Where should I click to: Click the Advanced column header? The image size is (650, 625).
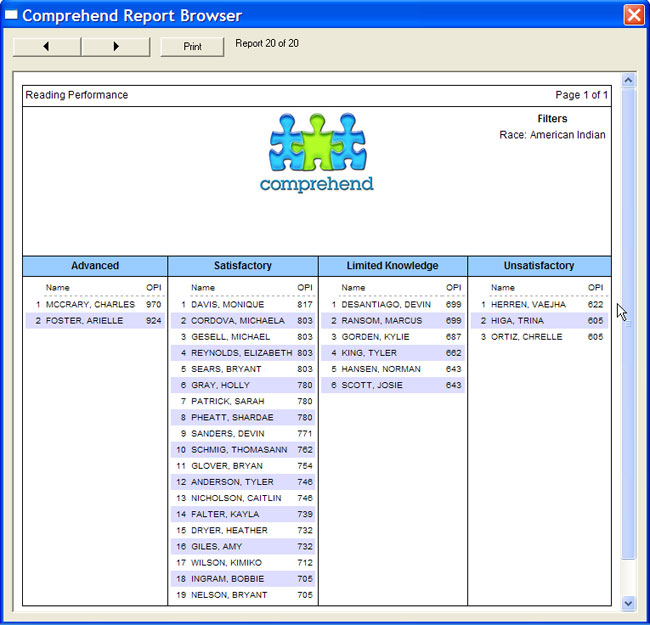[x=95, y=266]
